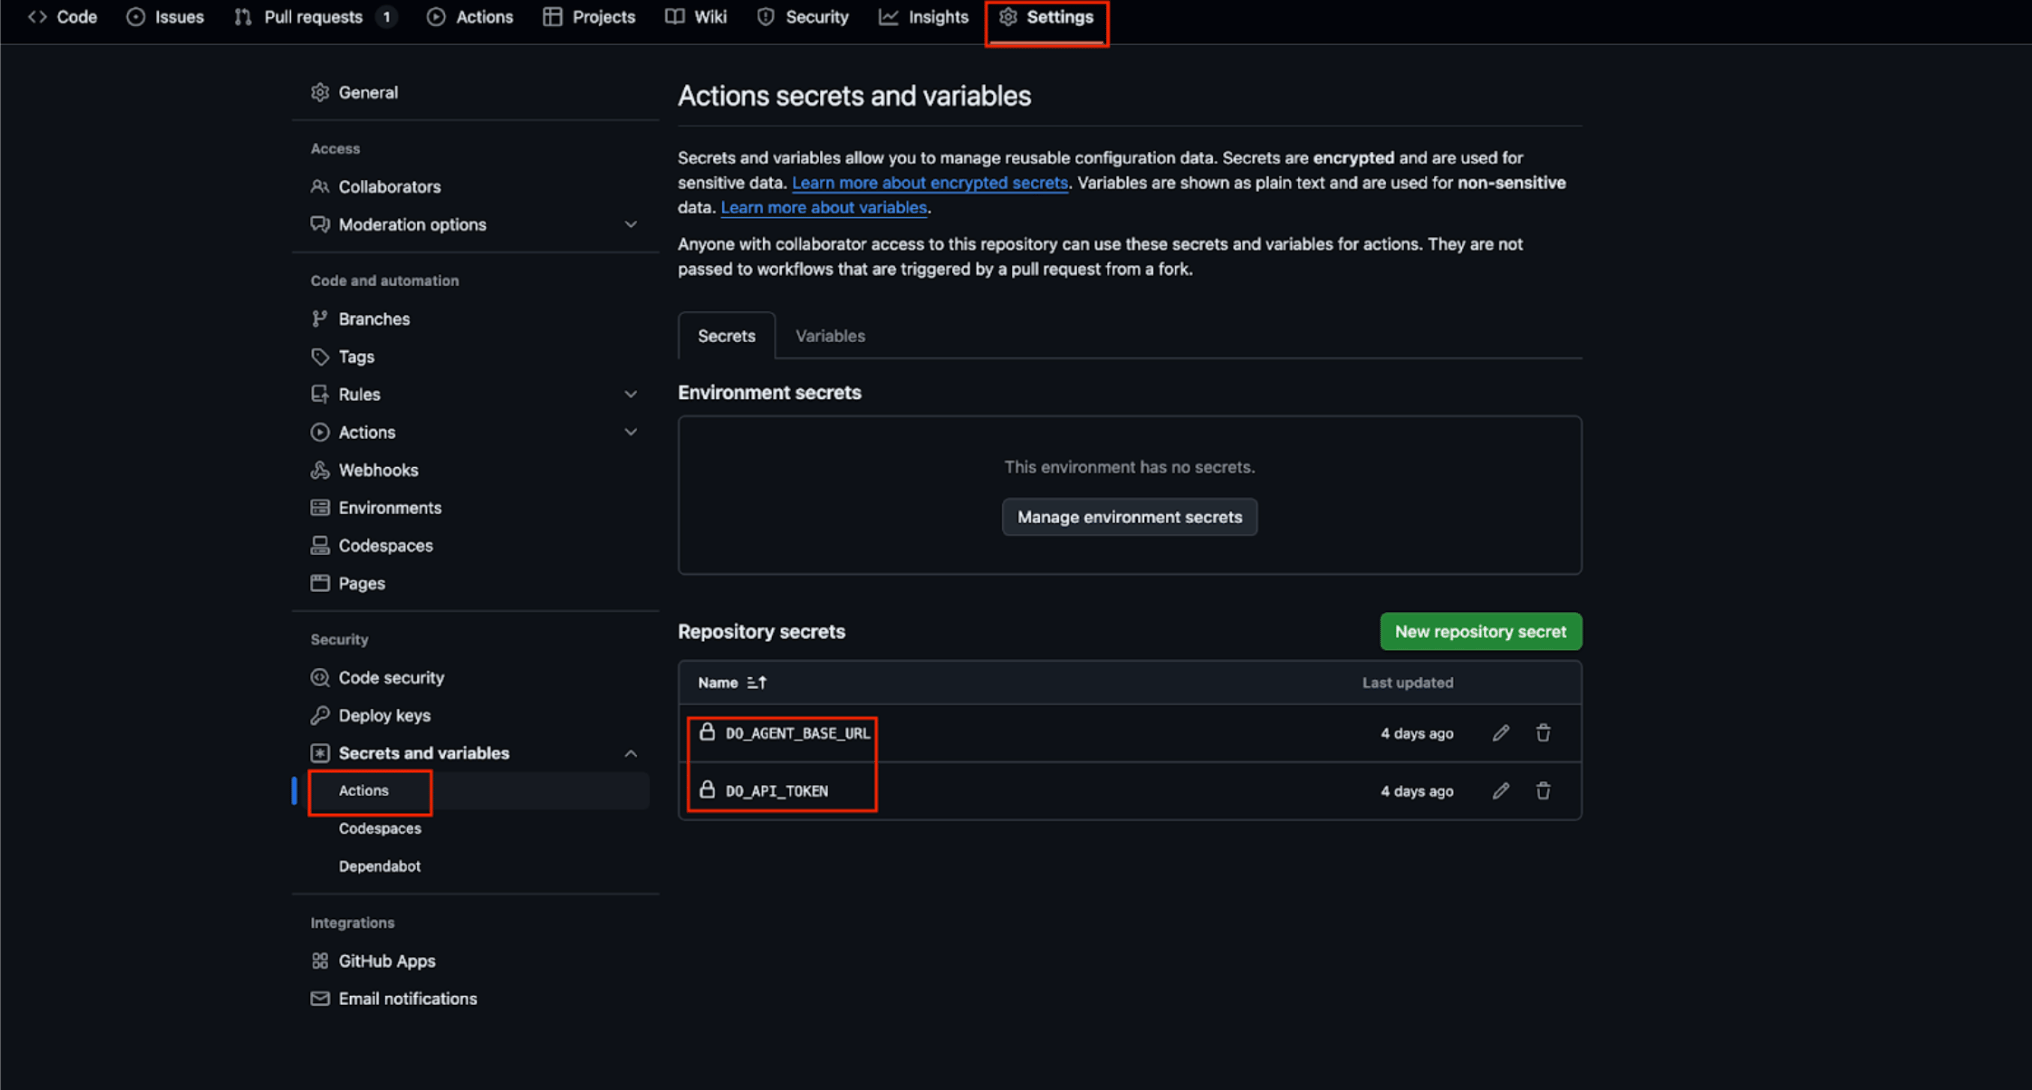The image size is (2032, 1090).
Task: Click the New repository secret button
Action: click(1481, 632)
